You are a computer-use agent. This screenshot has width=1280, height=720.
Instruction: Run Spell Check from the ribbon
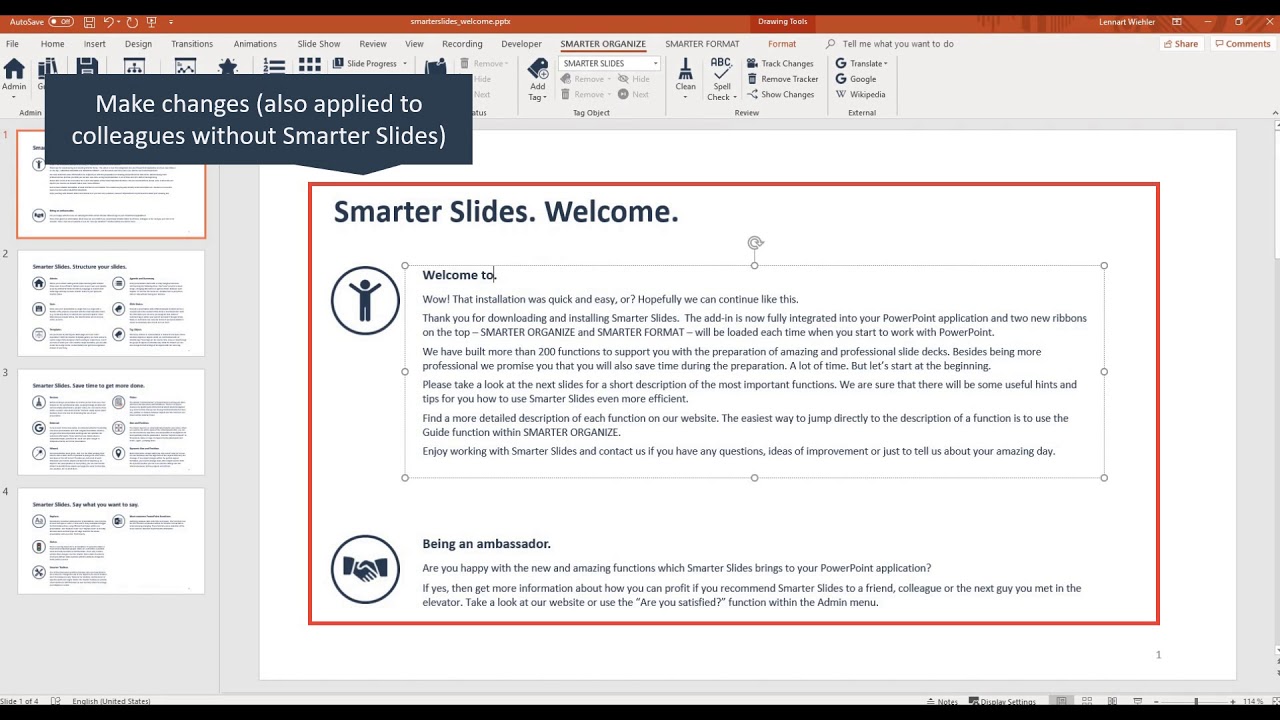tap(721, 80)
